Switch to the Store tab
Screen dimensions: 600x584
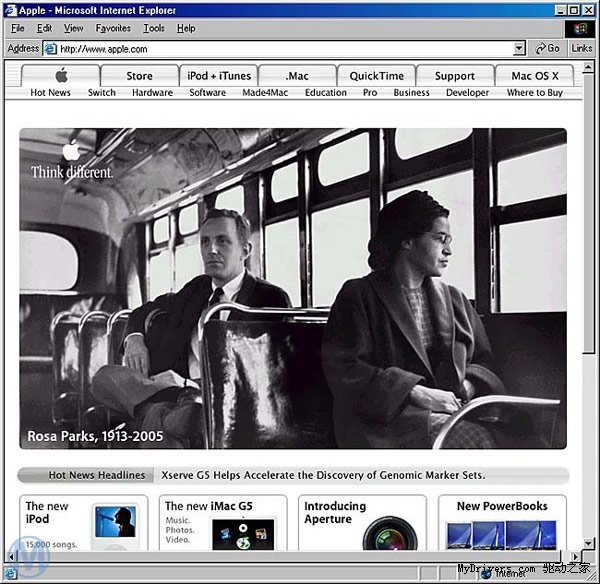[x=139, y=76]
